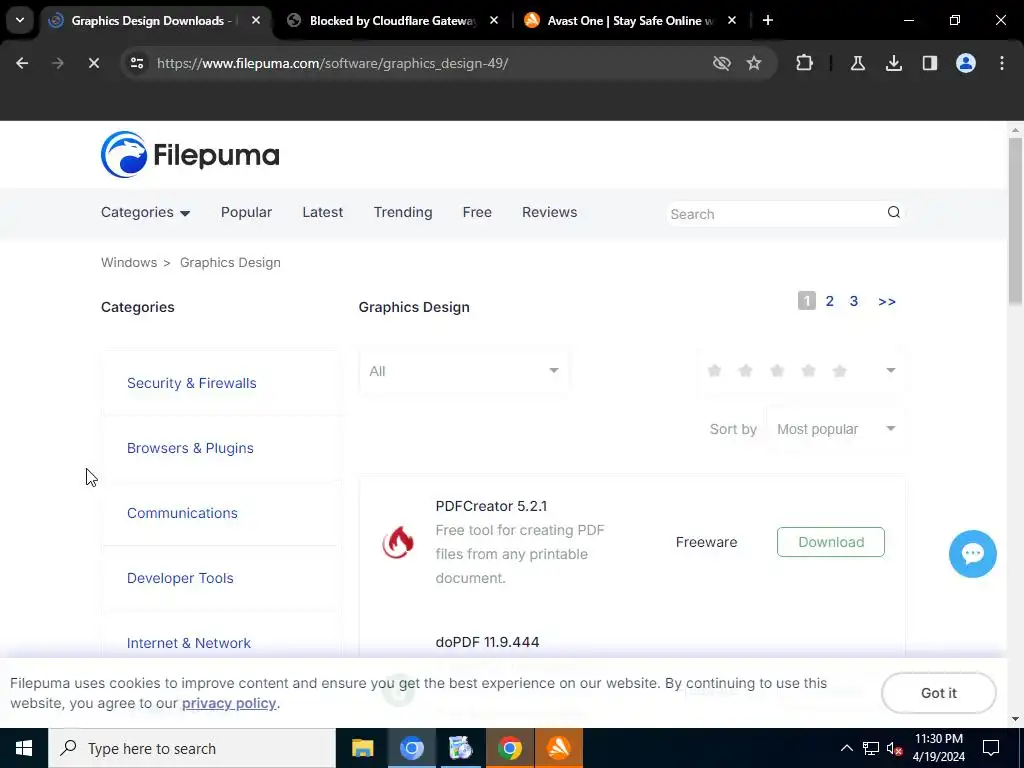Open File Explorer from taskbar
The width and height of the screenshot is (1024, 768).
pyautogui.click(x=362, y=748)
